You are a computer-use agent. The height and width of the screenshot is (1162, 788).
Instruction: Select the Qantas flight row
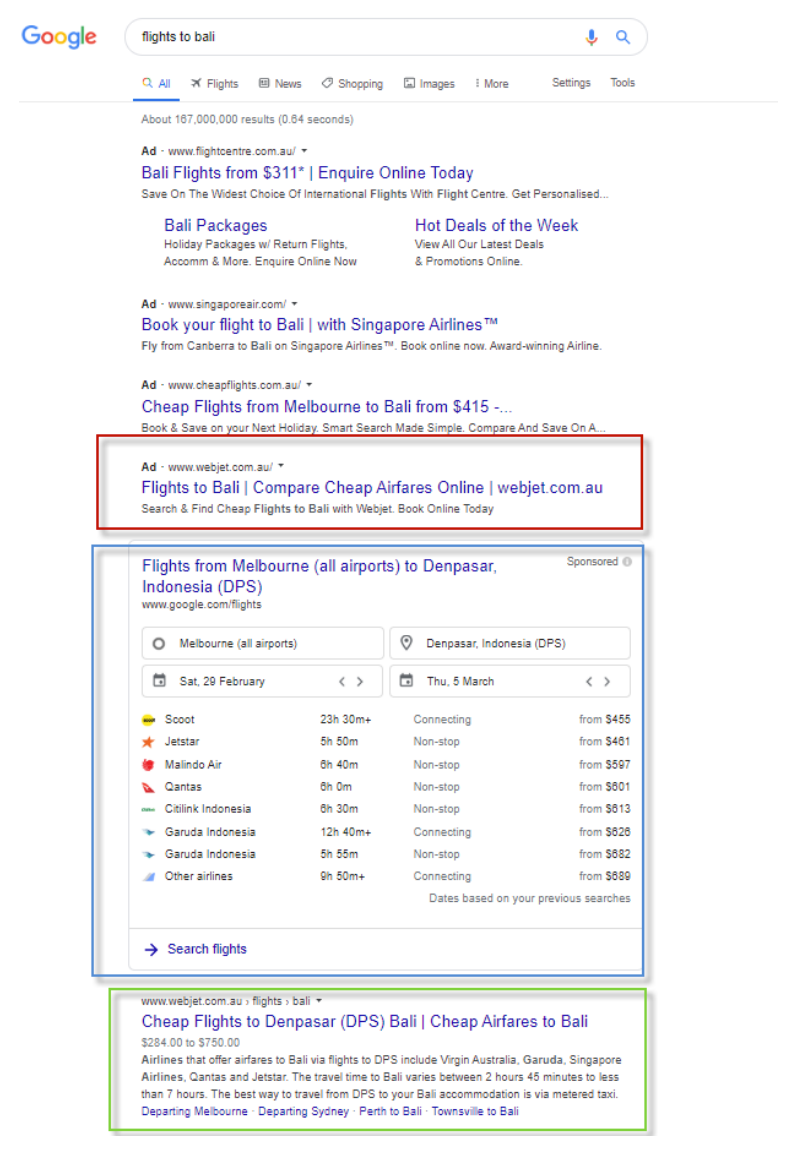pyautogui.click(x=385, y=787)
